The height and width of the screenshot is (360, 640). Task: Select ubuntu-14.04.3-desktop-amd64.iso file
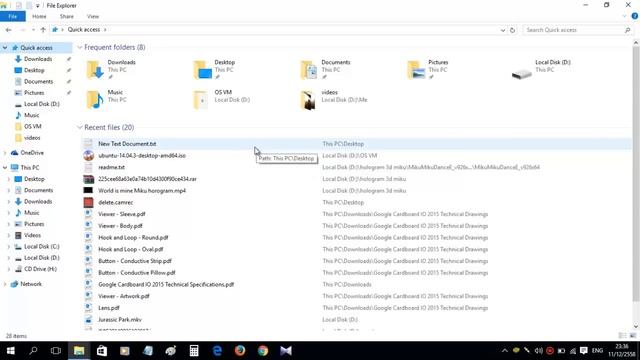click(142, 156)
